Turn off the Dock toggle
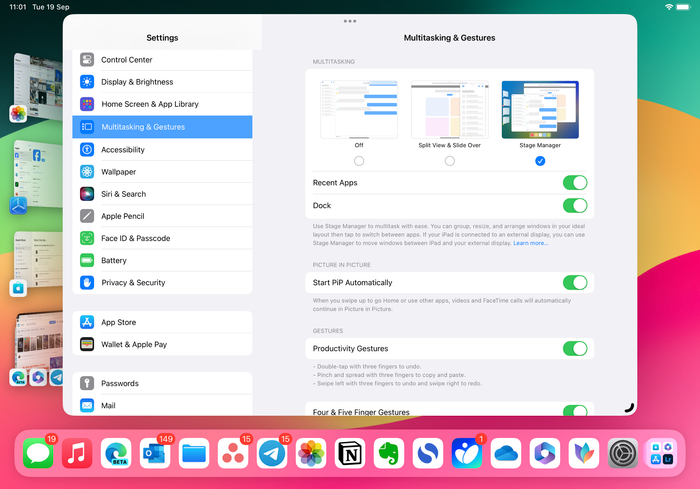The image size is (700, 489). click(574, 205)
